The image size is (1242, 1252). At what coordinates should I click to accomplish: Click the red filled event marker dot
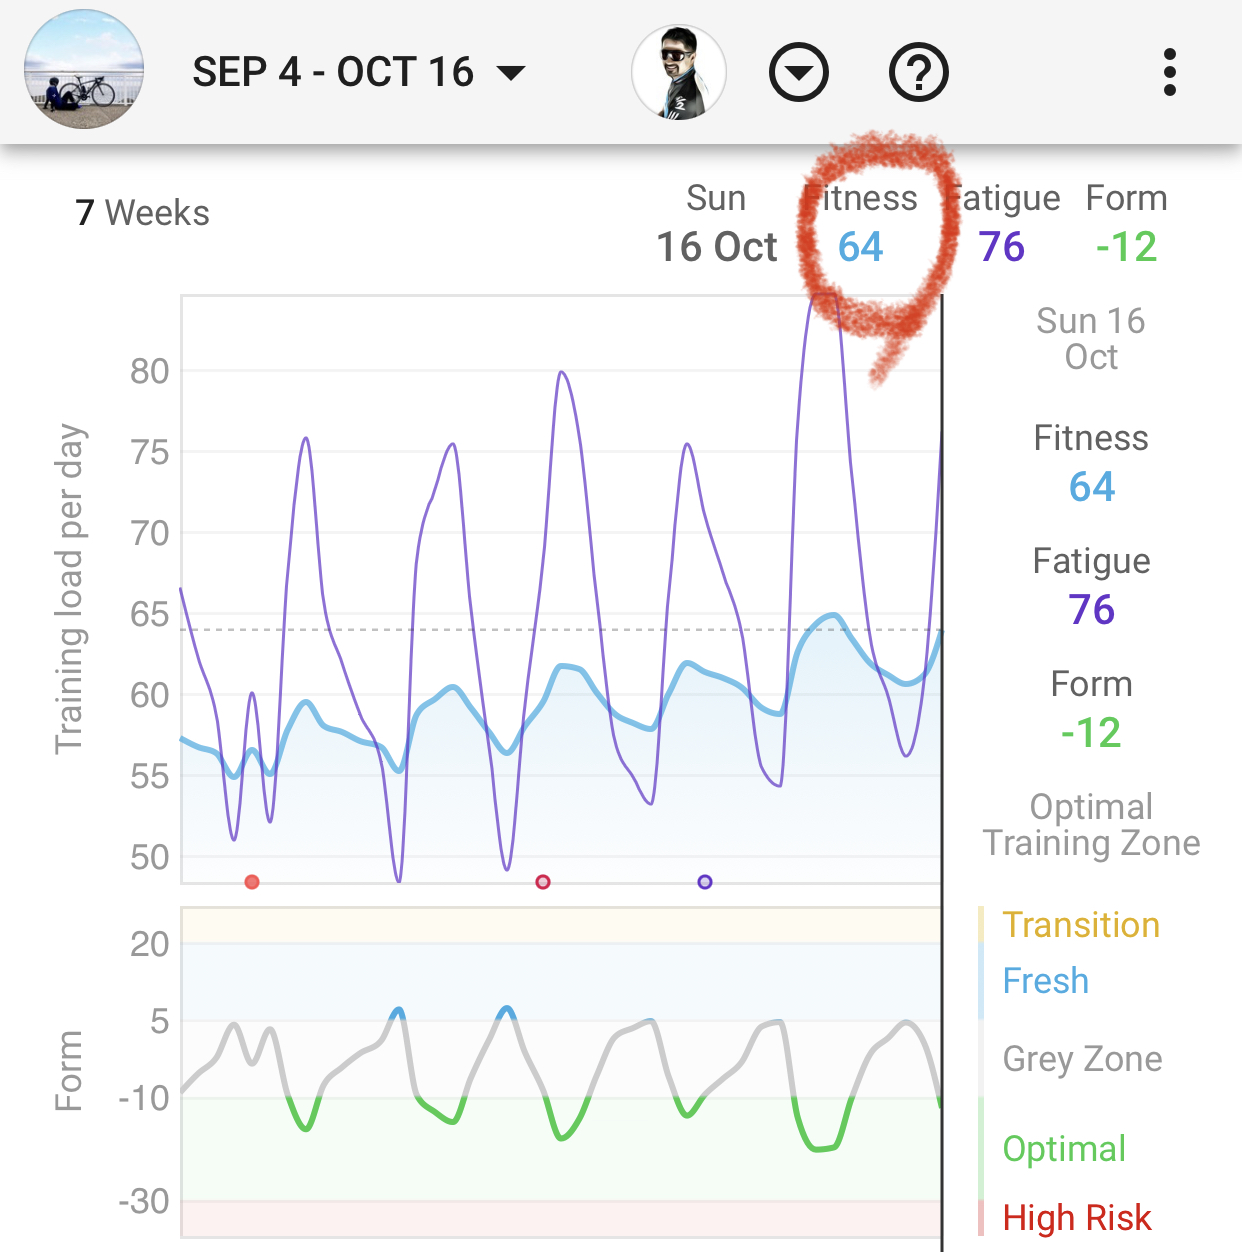coord(252,882)
